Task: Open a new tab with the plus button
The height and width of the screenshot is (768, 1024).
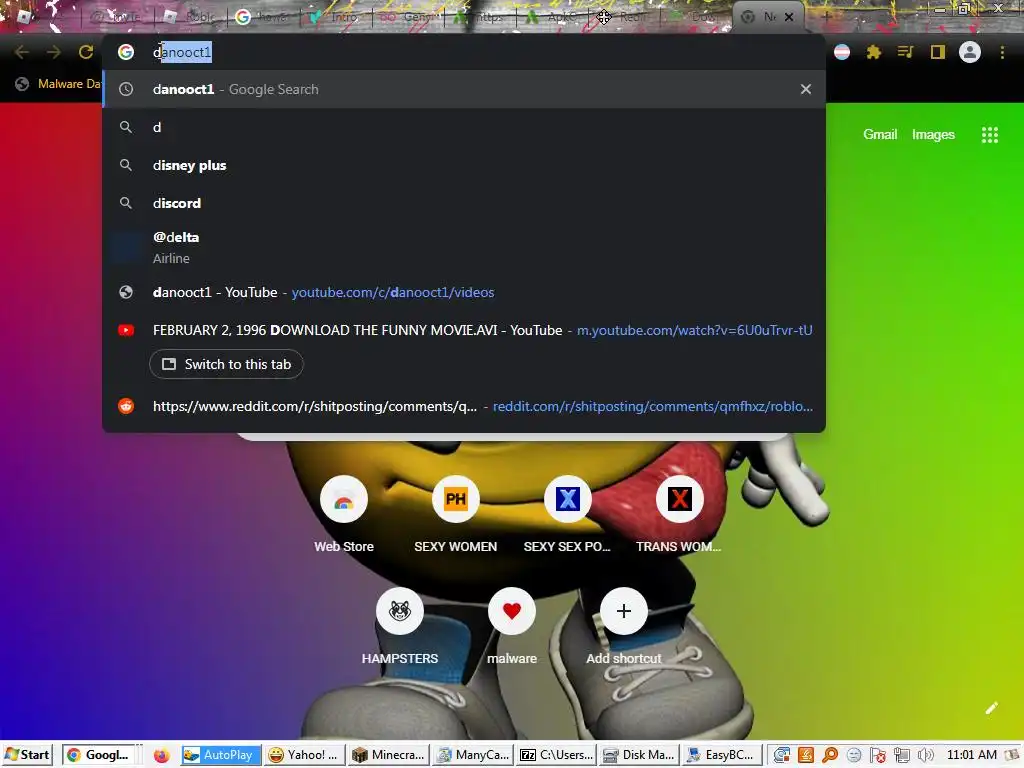Action: point(825,17)
